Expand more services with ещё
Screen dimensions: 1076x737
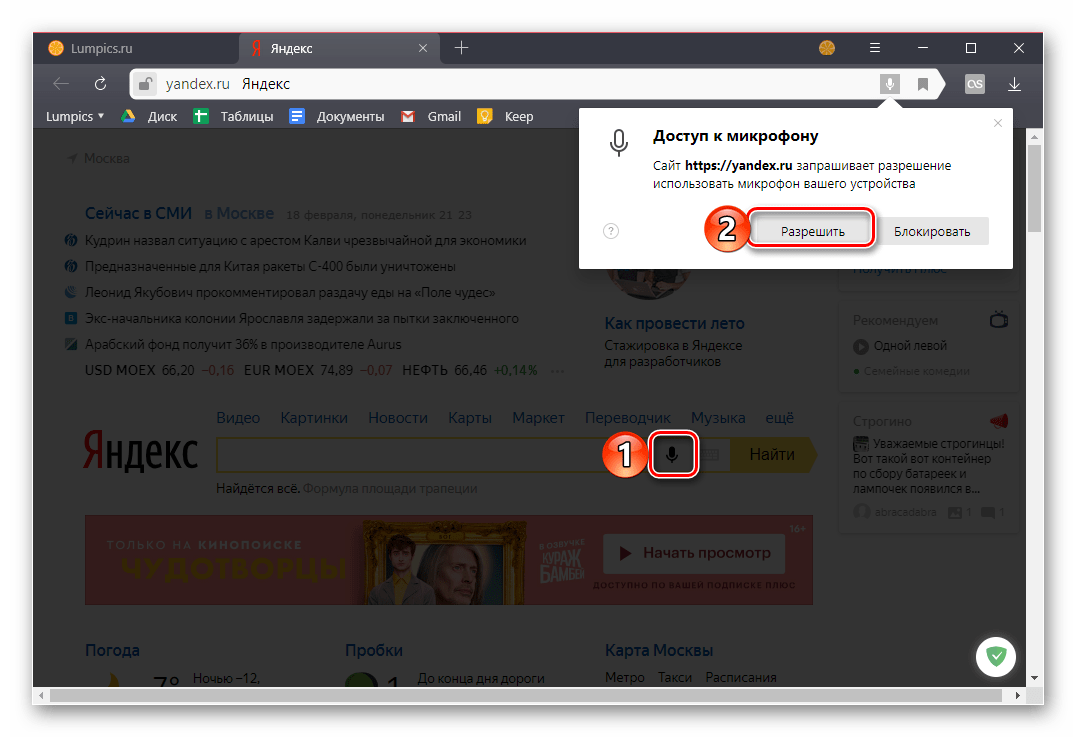click(780, 418)
